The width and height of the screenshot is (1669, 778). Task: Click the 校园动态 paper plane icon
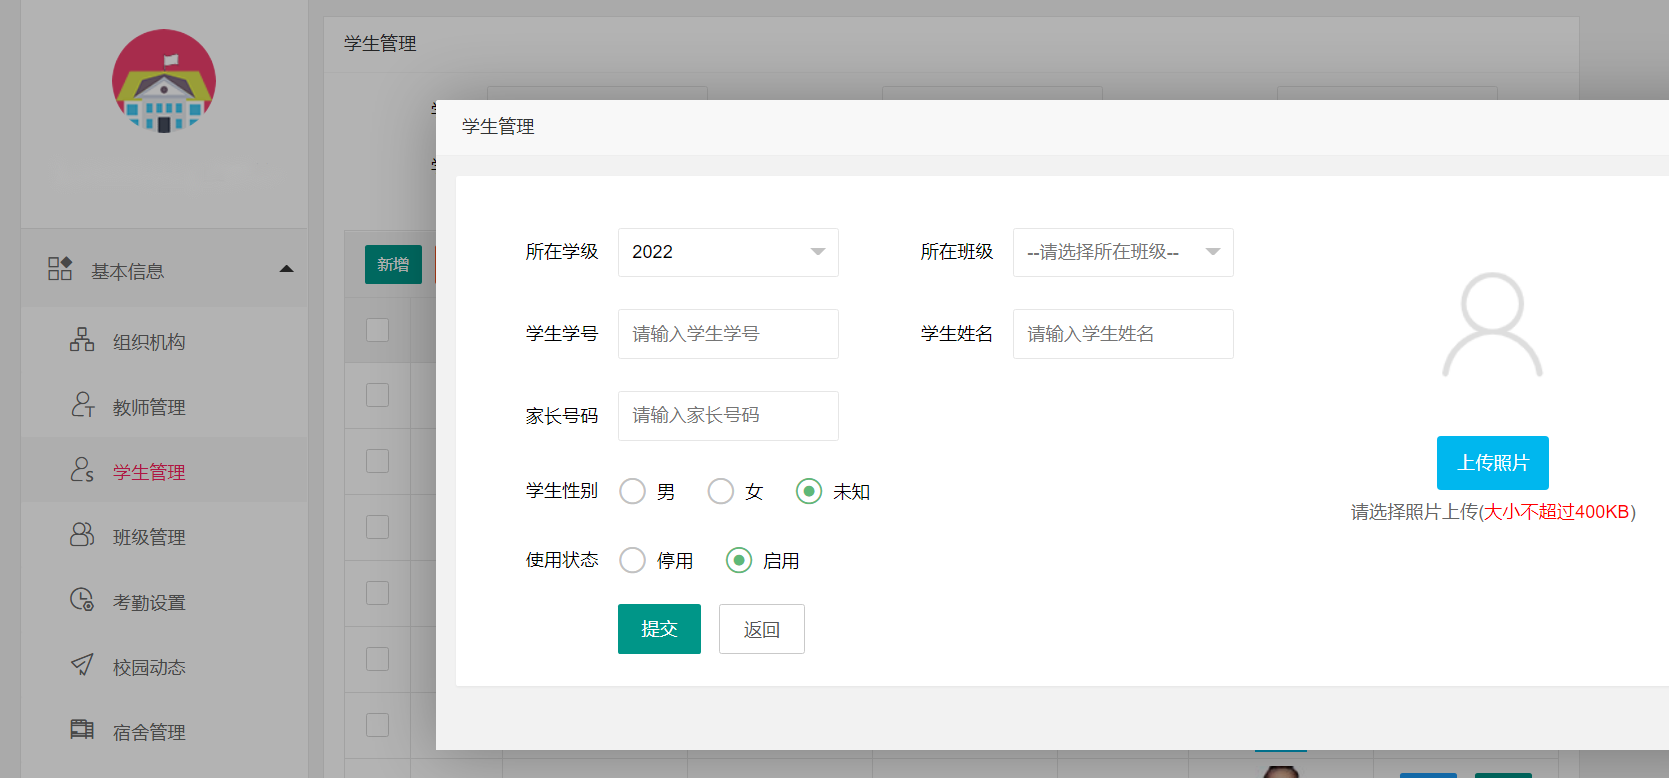pyautogui.click(x=82, y=665)
